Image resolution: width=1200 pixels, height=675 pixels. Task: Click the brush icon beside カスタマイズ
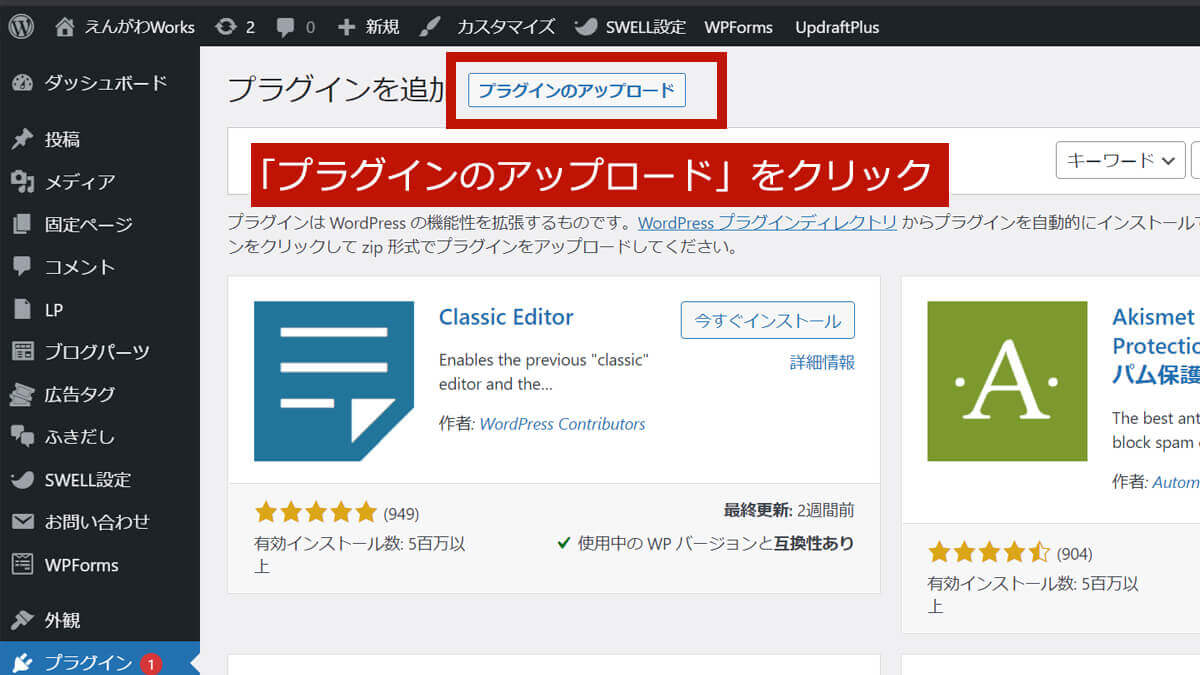[428, 27]
